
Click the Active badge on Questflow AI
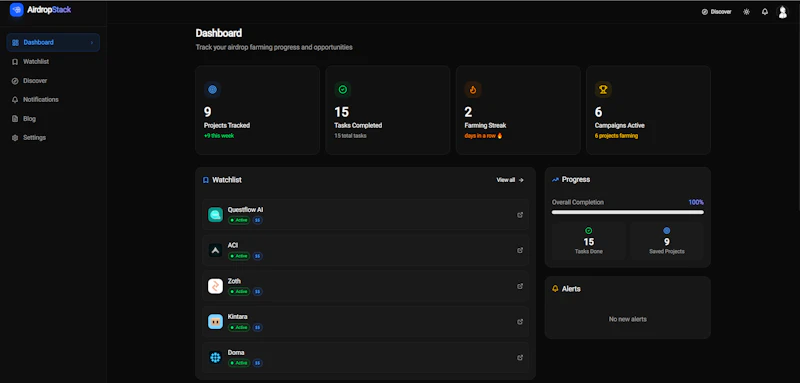click(x=239, y=220)
